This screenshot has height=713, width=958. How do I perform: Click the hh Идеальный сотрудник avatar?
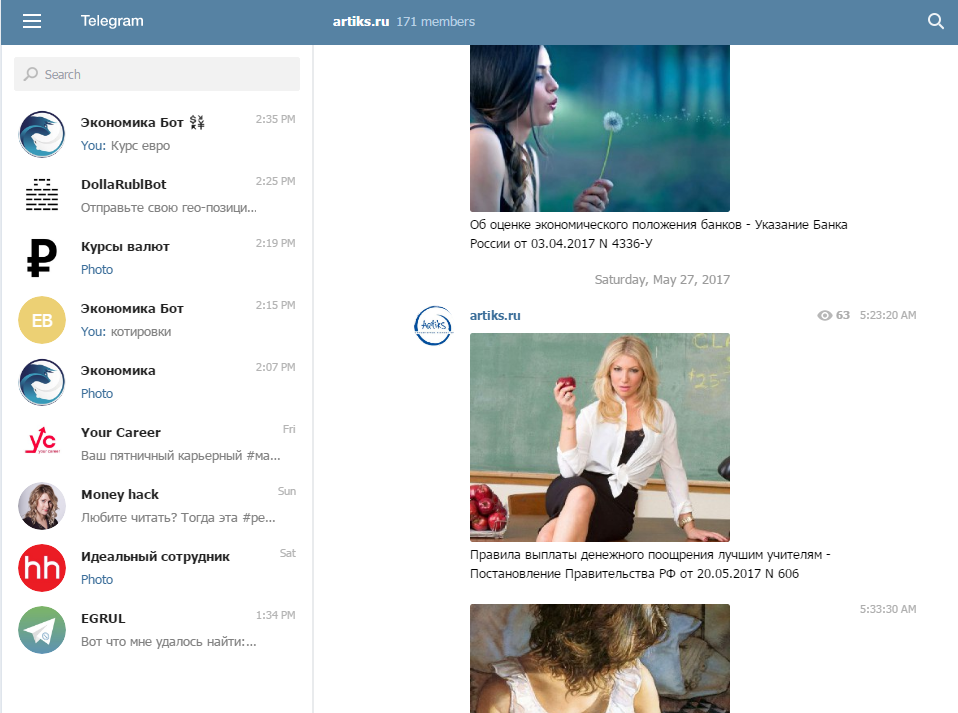click(x=42, y=568)
